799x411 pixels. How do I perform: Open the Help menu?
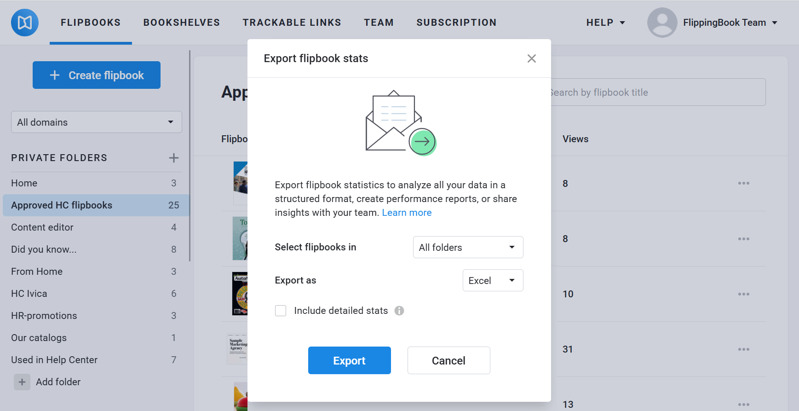click(x=605, y=22)
